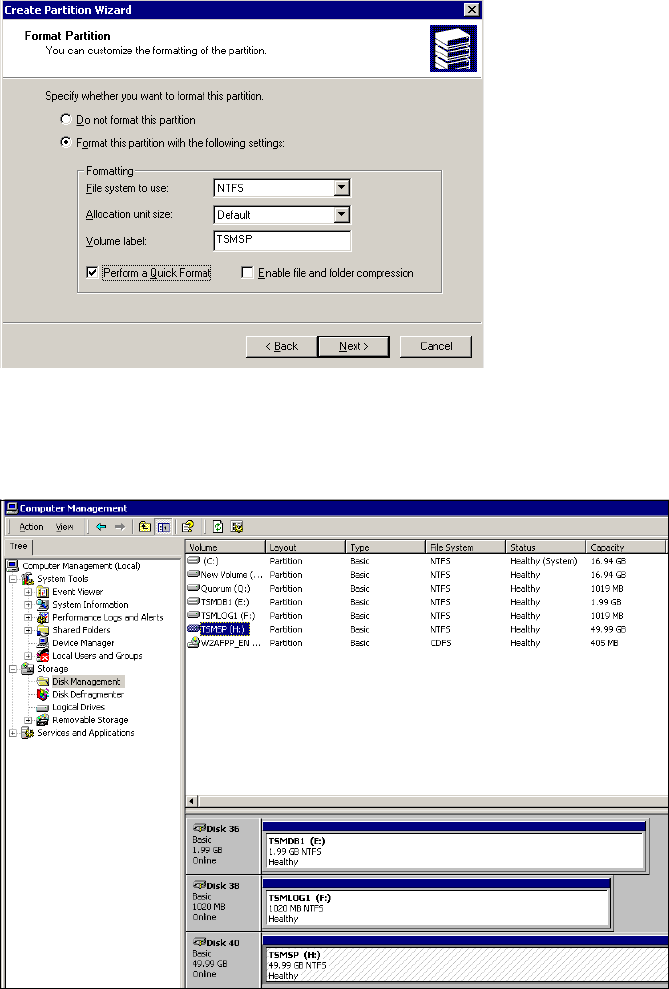Open the View menu

click(64, 527)
